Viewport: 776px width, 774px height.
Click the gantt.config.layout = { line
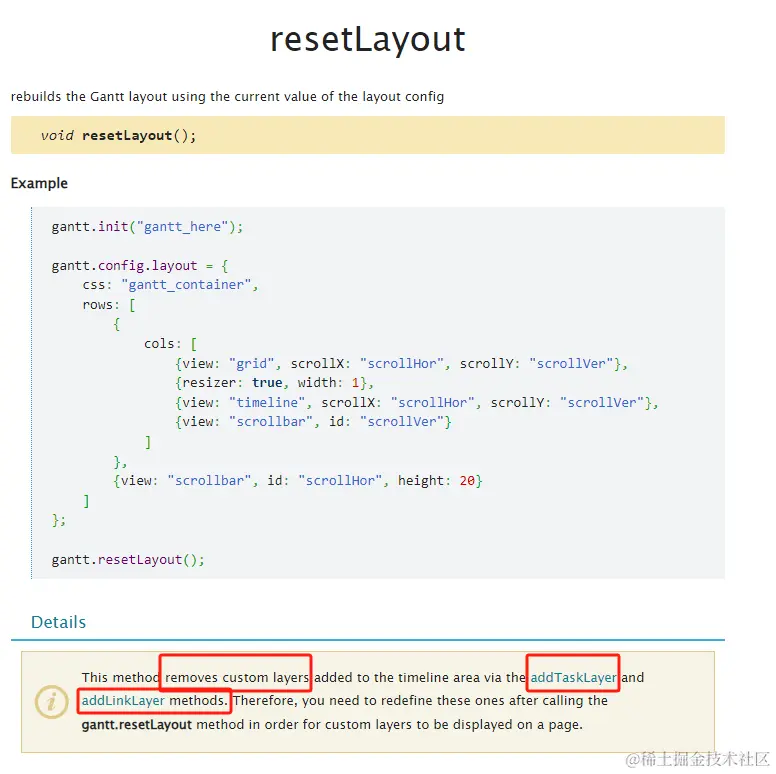[140, 266]
